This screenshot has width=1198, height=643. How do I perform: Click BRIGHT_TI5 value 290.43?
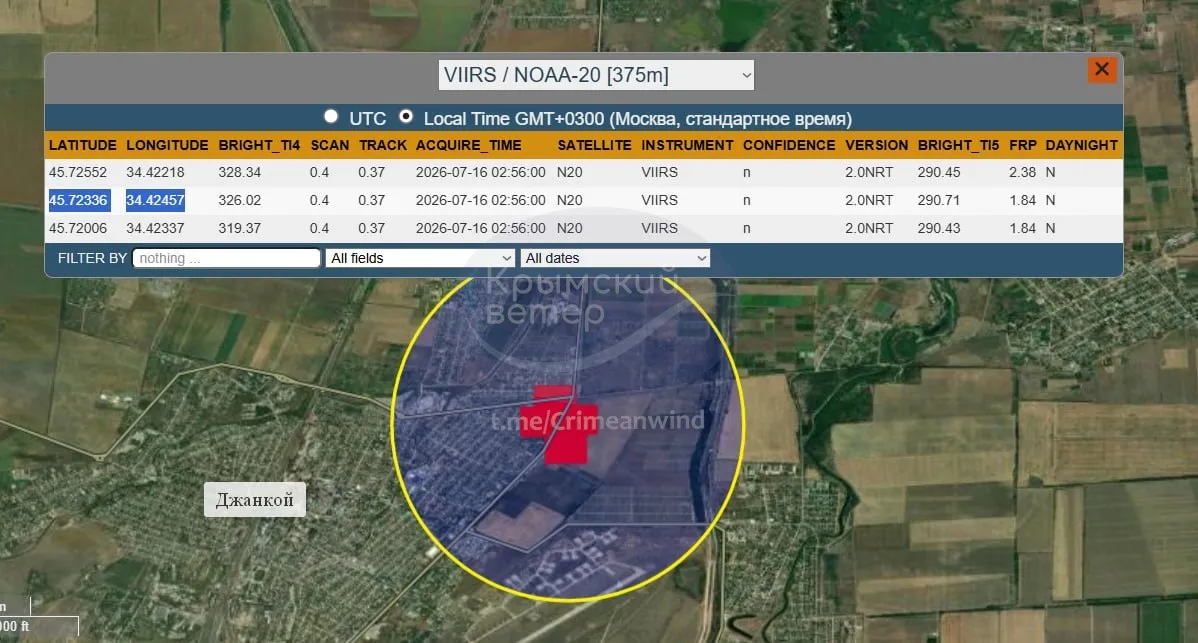[x=938, y=228]
